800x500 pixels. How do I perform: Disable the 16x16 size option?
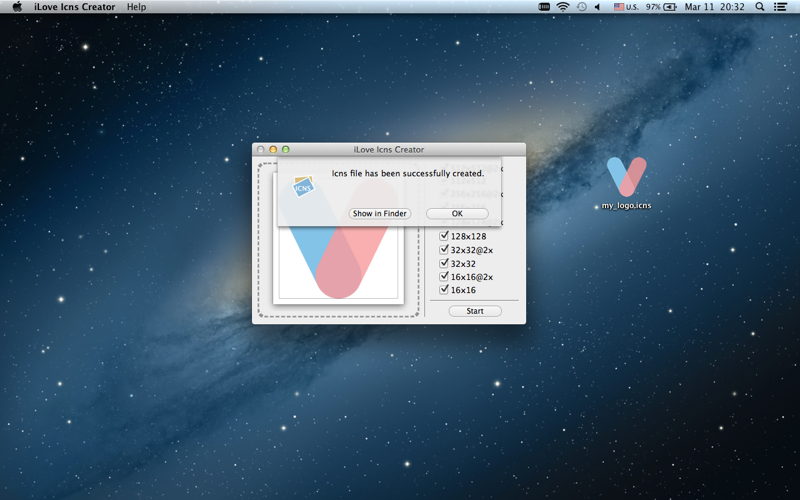coord(444,289)
